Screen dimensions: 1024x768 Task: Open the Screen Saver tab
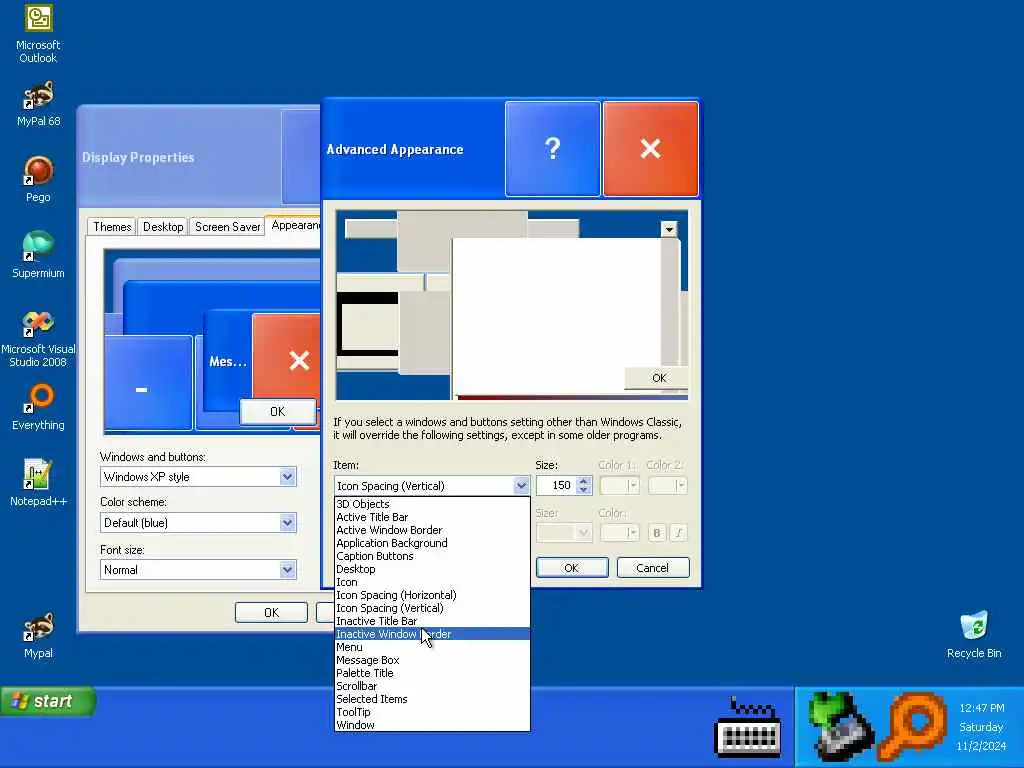tap(227, 227)
